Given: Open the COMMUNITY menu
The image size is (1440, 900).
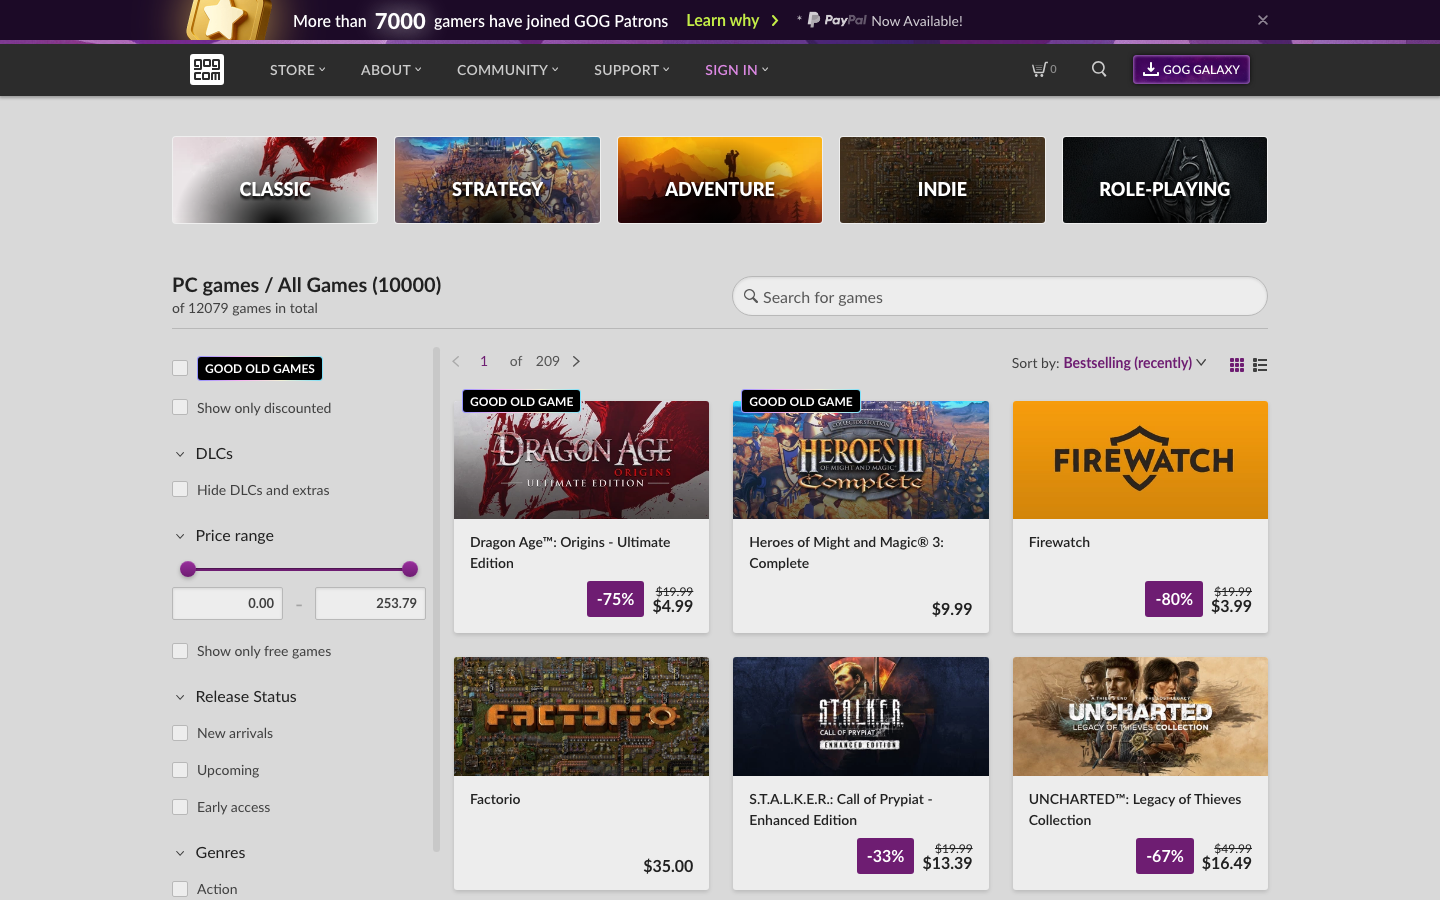Looking at the screenshot, I should pos(508,70).
